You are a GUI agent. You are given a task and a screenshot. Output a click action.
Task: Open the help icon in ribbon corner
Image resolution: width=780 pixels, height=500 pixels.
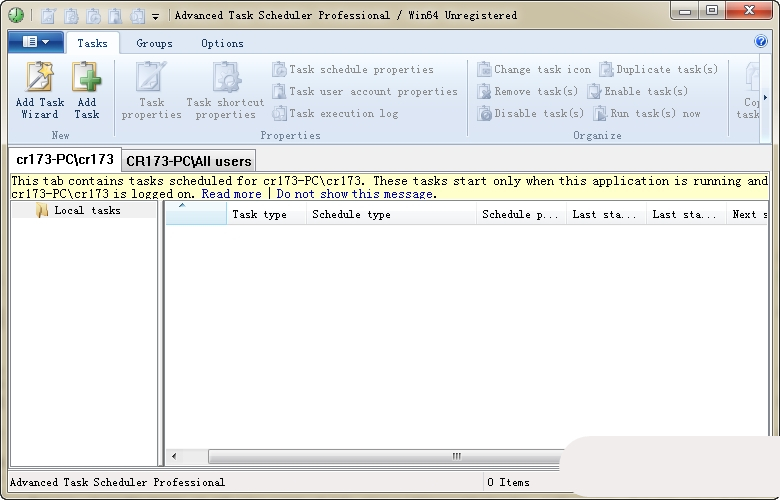coord(761,41)
